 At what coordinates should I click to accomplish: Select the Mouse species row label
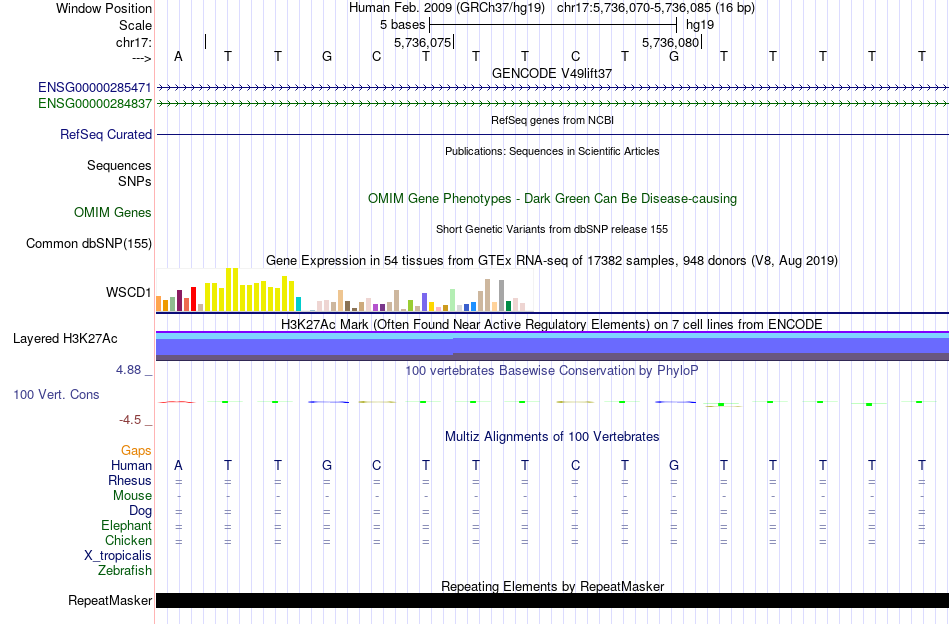pyautogui.click(x=132, y=496)
